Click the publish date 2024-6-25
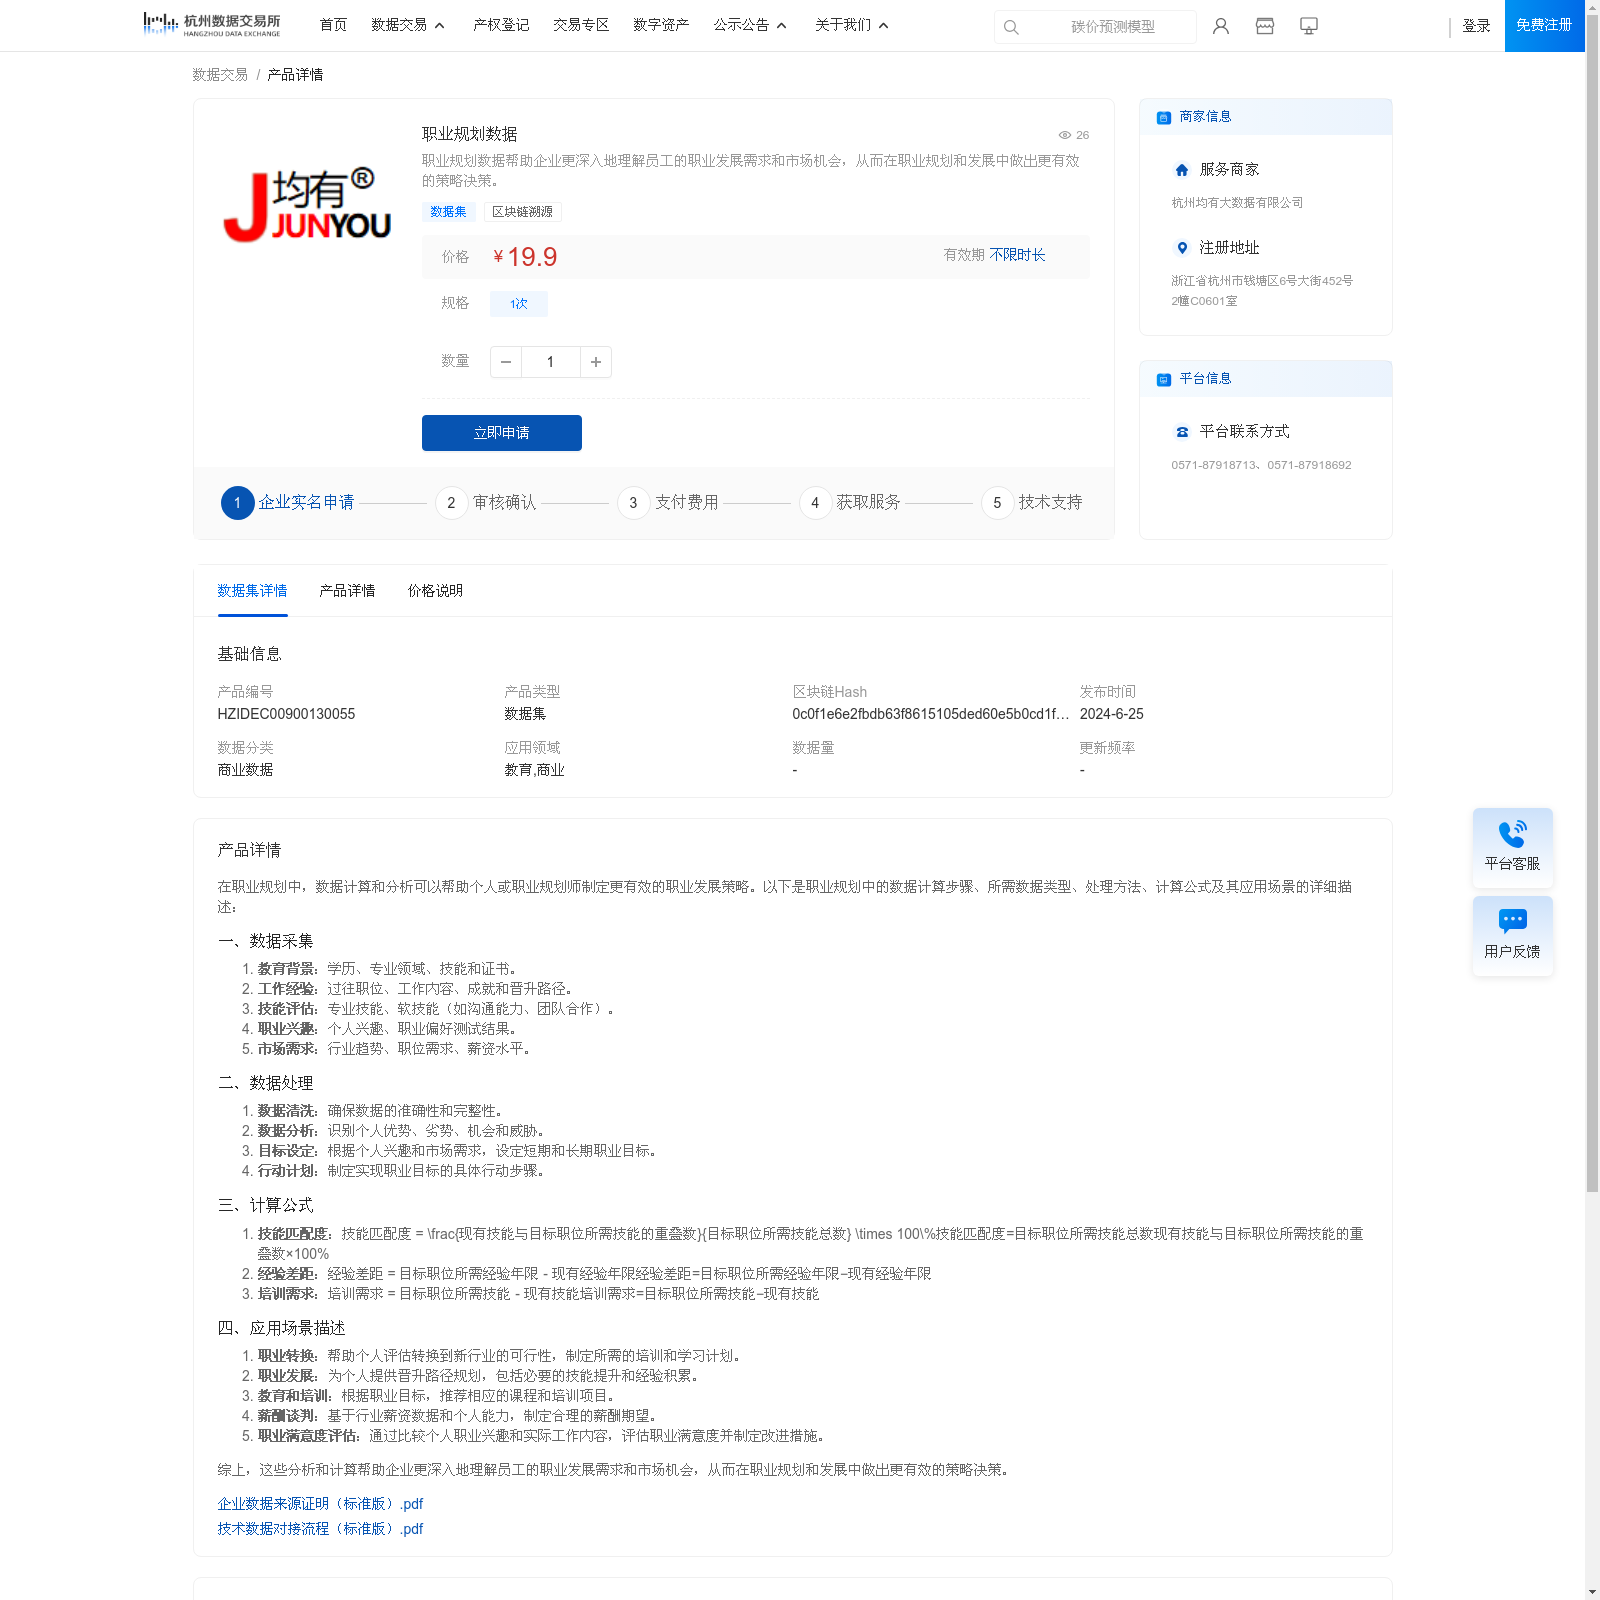1600x1600 pixels. point(1112,714)
